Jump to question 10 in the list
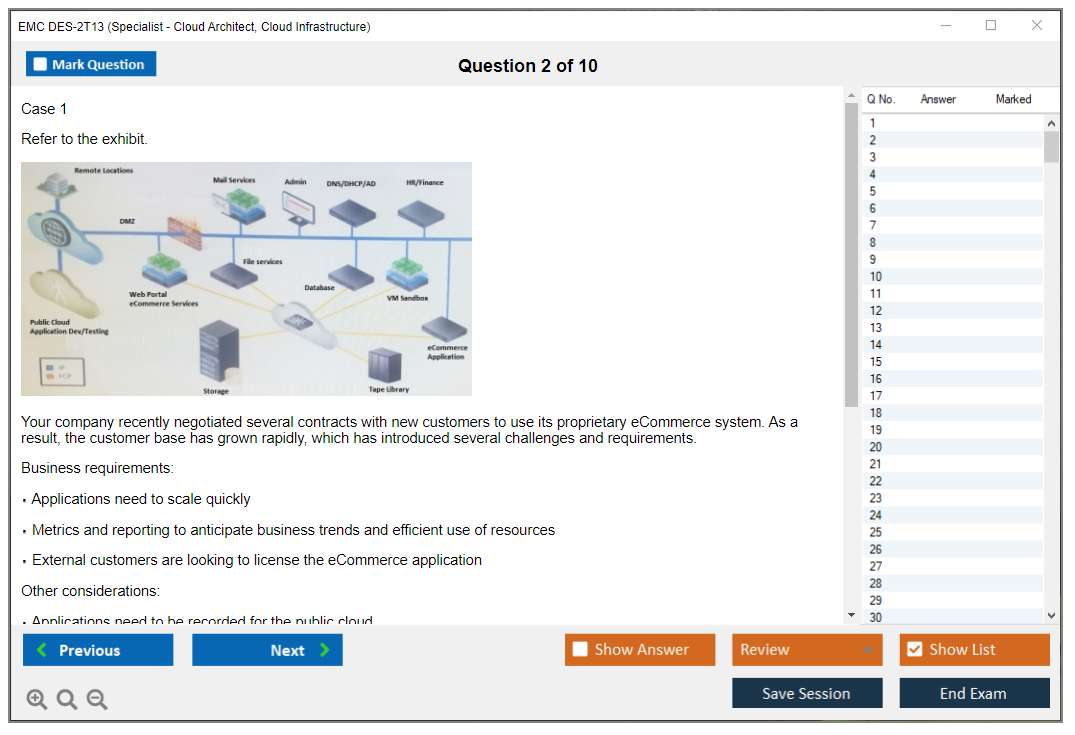 876,277
